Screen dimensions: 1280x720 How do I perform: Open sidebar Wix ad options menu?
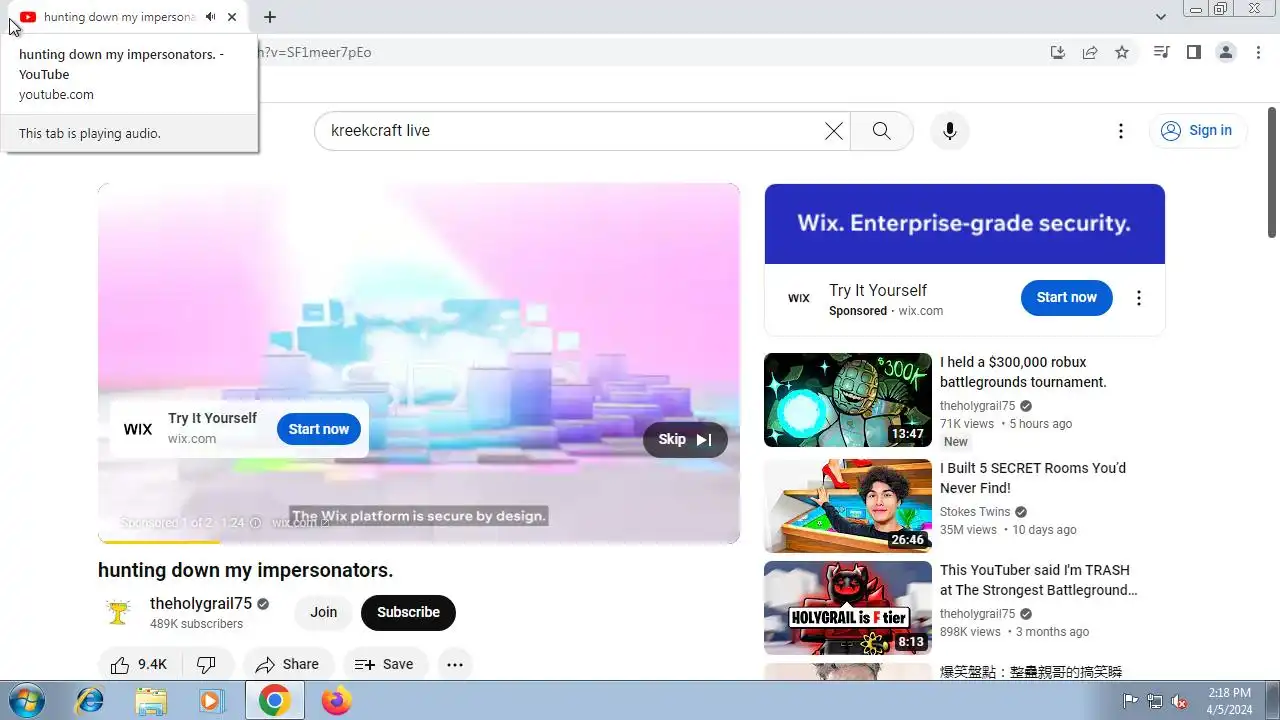tap(1138, 298)
